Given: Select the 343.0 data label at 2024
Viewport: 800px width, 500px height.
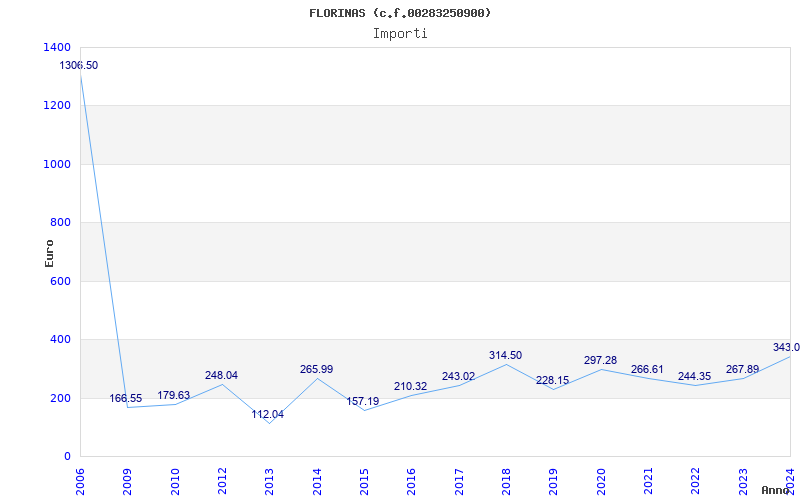Looking at the screenshot, I should click(x=786, y=347).
